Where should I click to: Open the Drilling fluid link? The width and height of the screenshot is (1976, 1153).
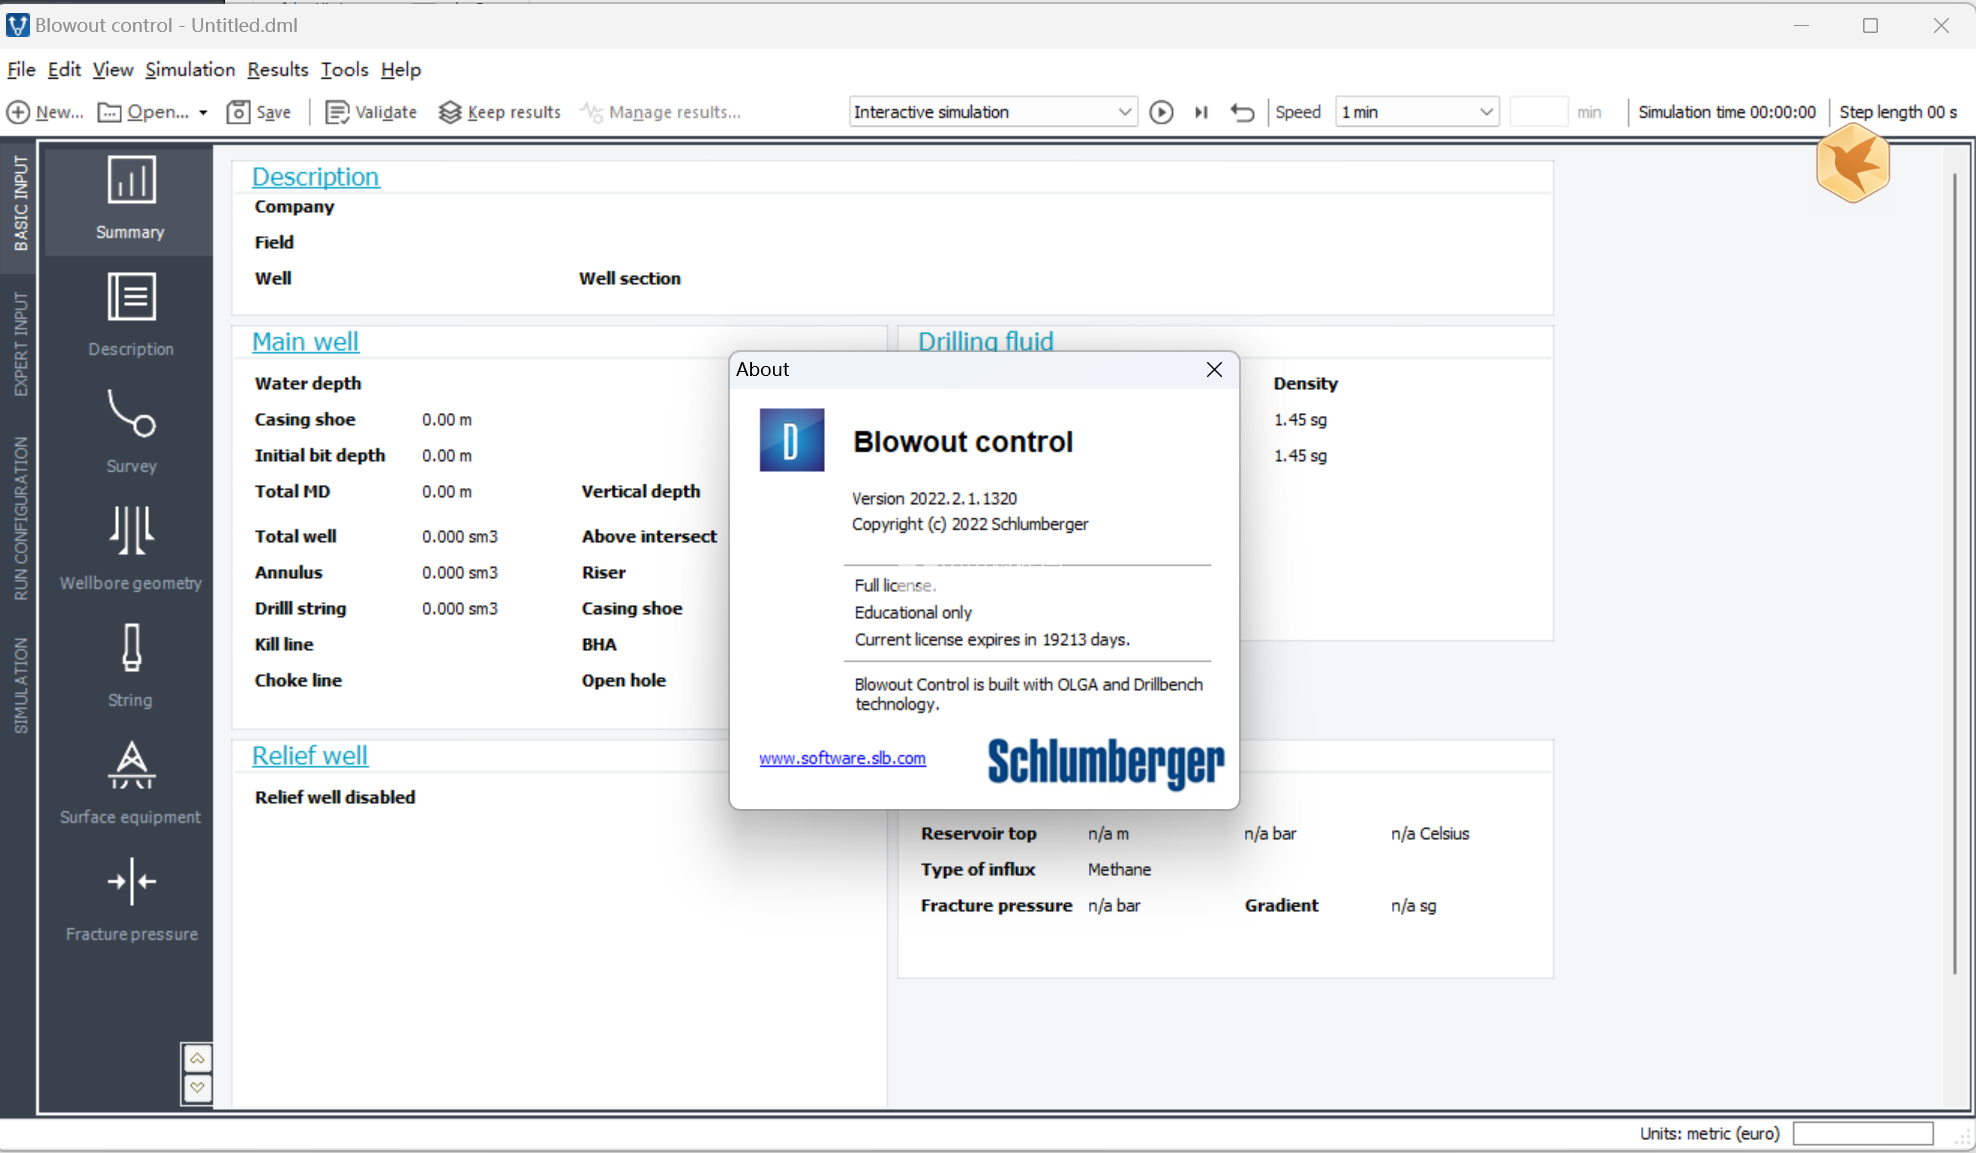tap(985, 341)
